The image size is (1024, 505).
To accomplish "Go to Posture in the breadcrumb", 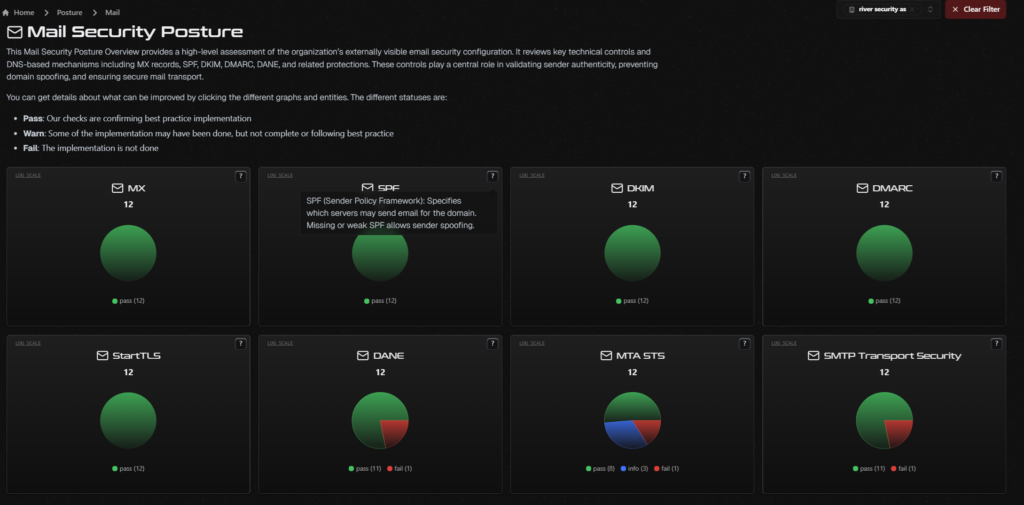I will [69, 12].
